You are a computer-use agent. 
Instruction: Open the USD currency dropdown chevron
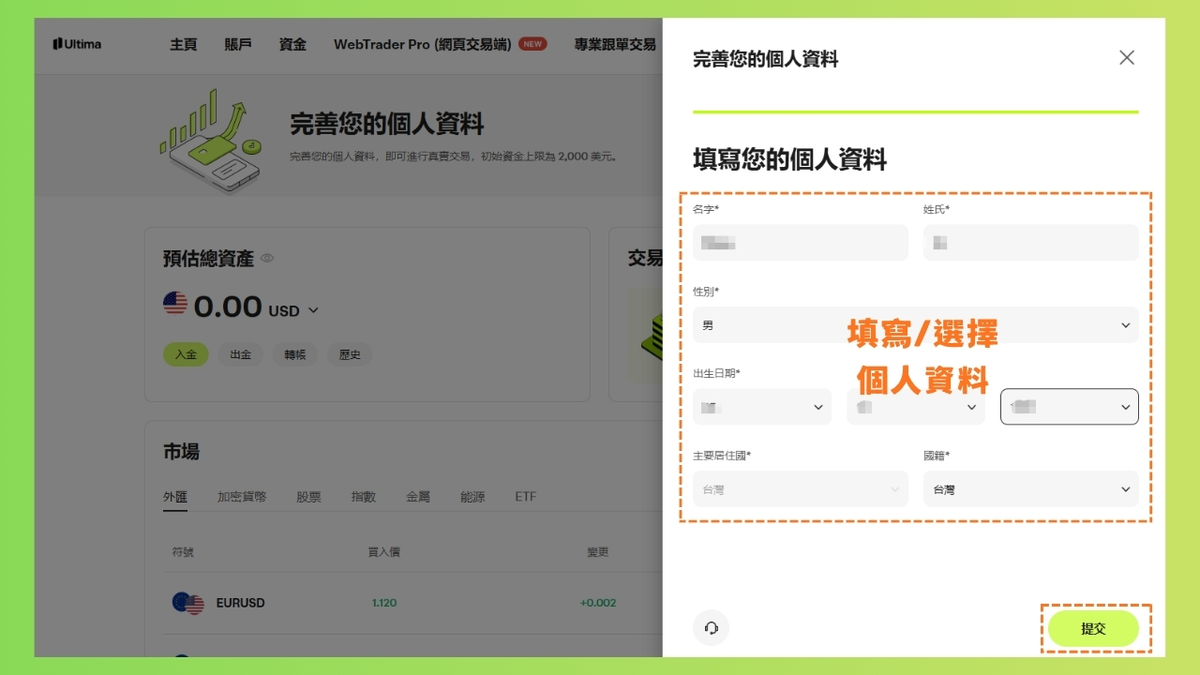click(x=313, y=311)
